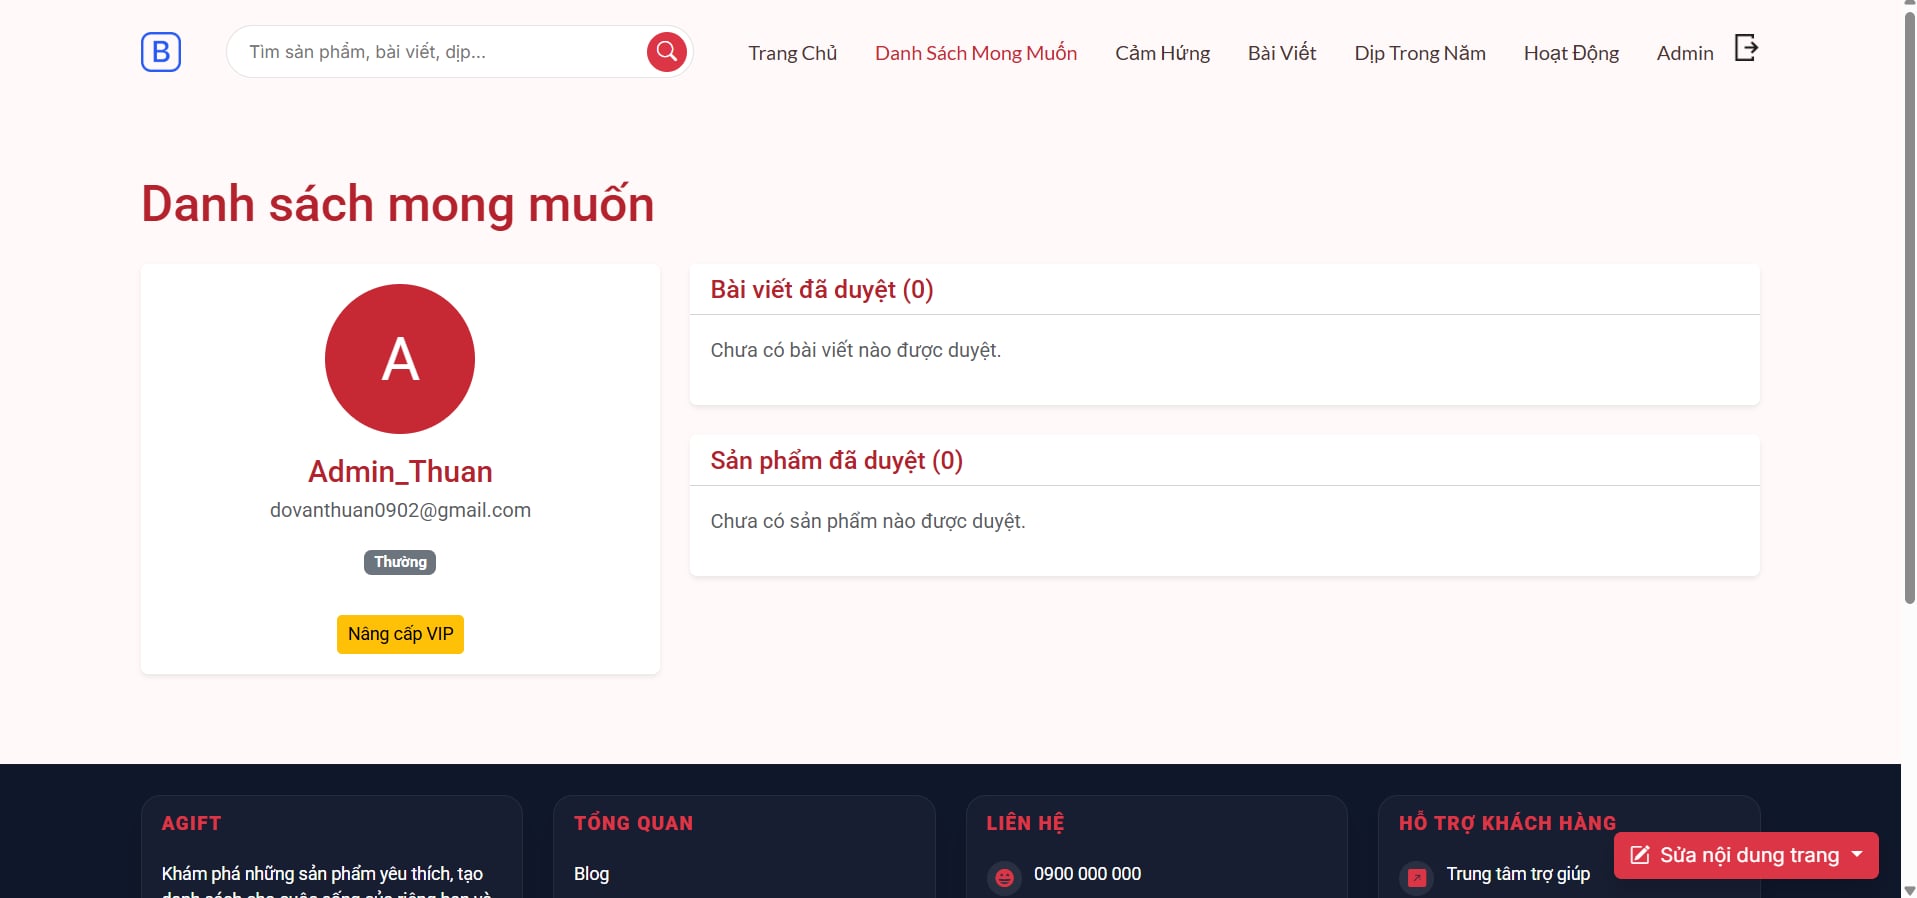
Task: Open Hoạt Động menu item
Action: coord(1571,53)
